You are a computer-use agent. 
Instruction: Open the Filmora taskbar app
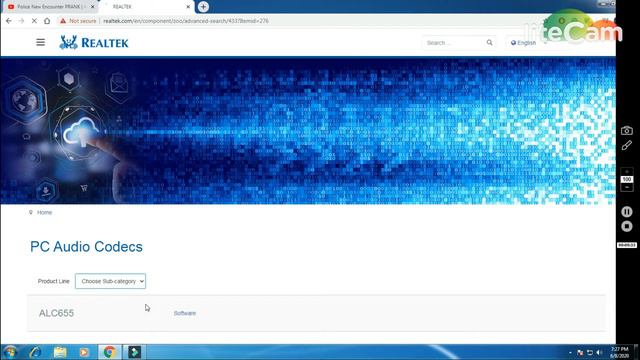coord(134,352)
